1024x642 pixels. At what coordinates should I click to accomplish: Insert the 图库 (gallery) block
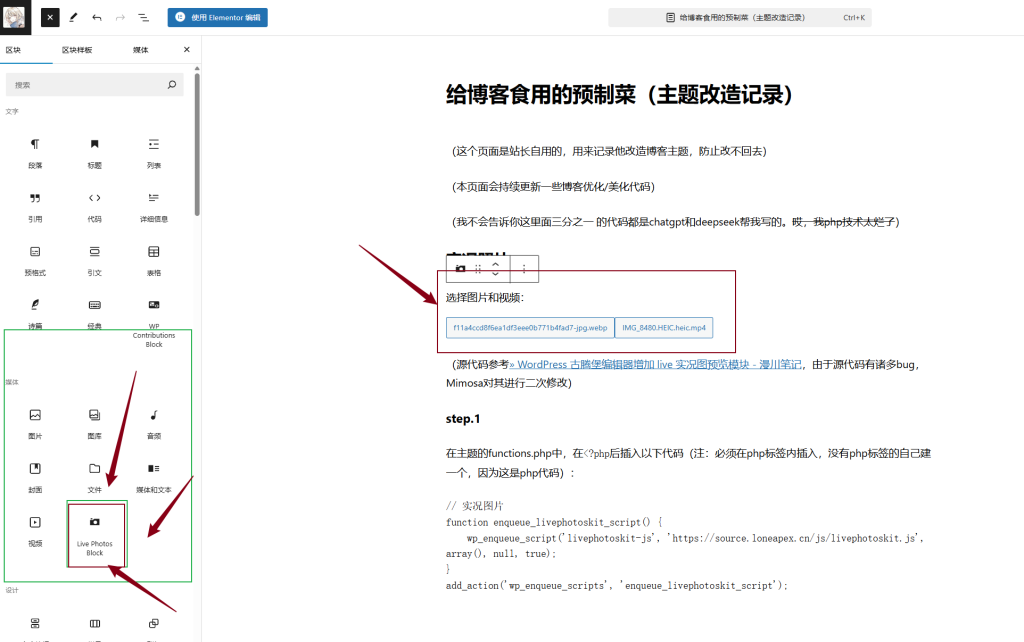94,423
